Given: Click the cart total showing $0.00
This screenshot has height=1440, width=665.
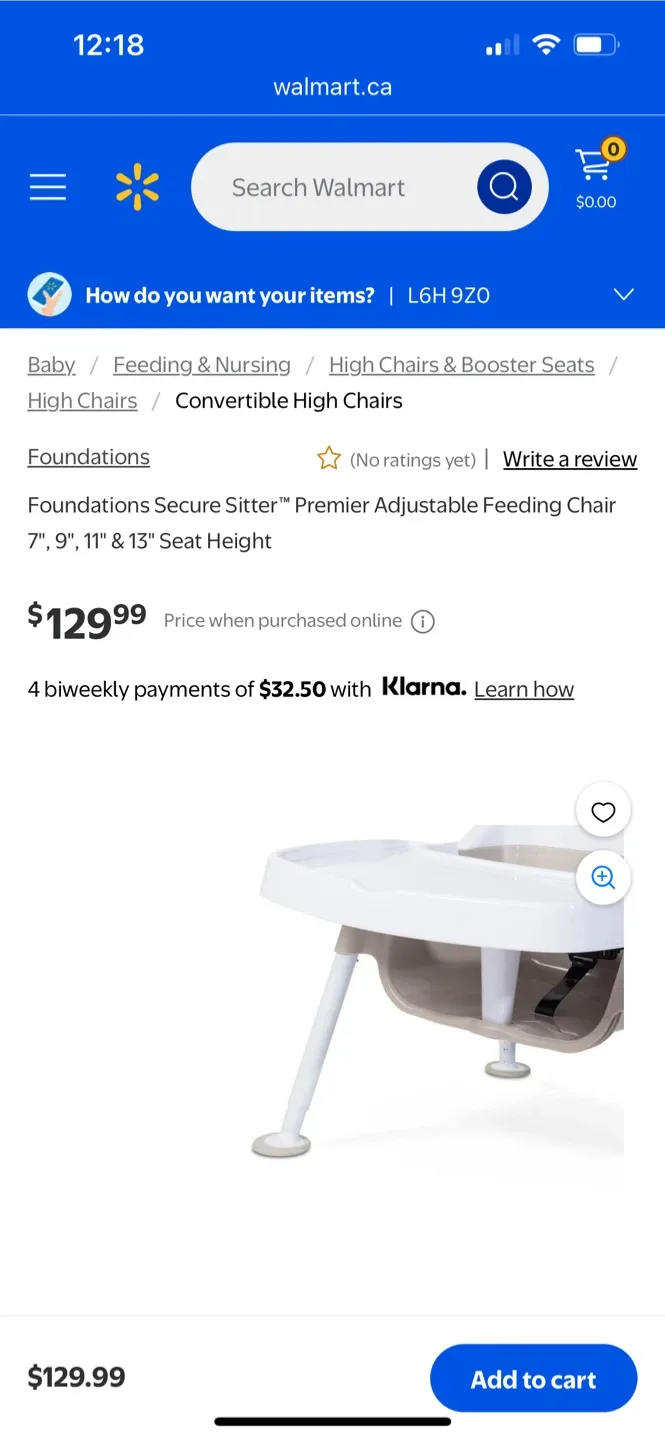Looking at the screenshot, I should 595,202.
